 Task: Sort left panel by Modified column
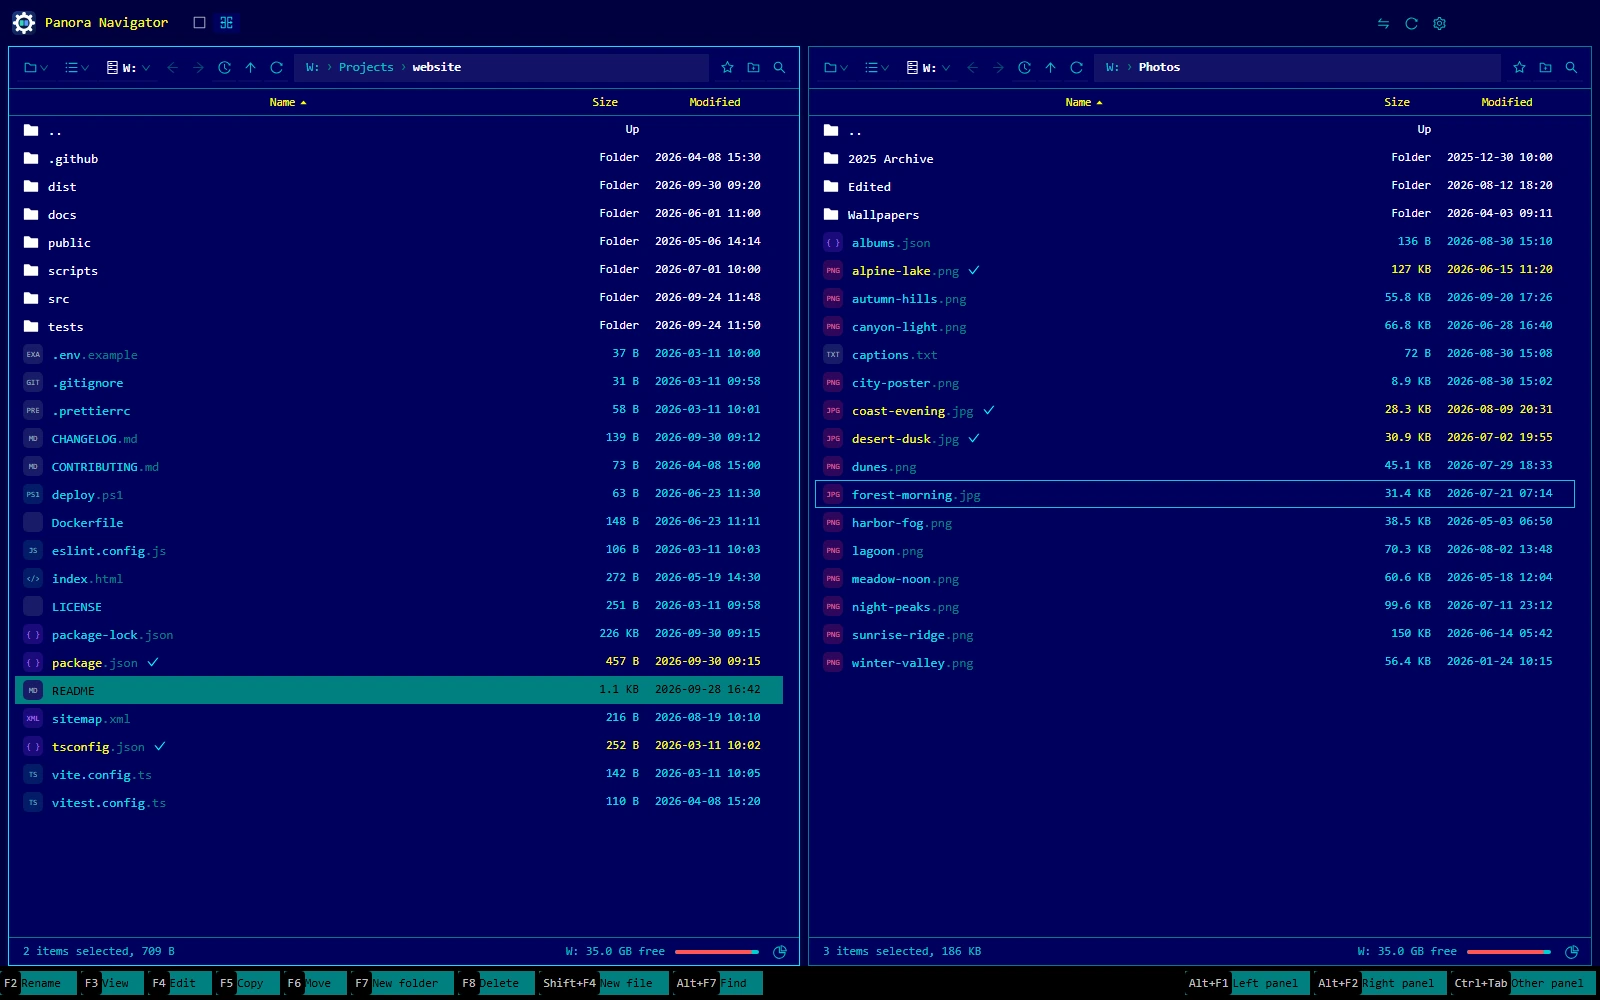click(715, 102)
